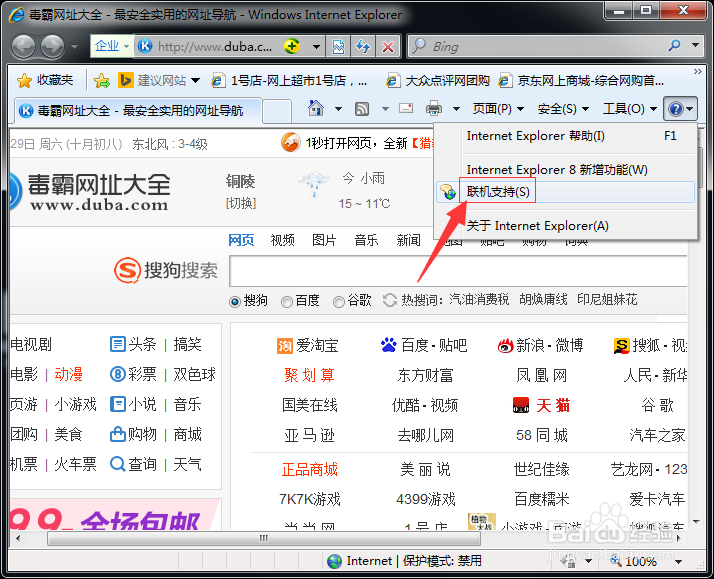Click the vertical scrollbar down arrow
This screenshot has width=714, height=579.
(695, 522)
